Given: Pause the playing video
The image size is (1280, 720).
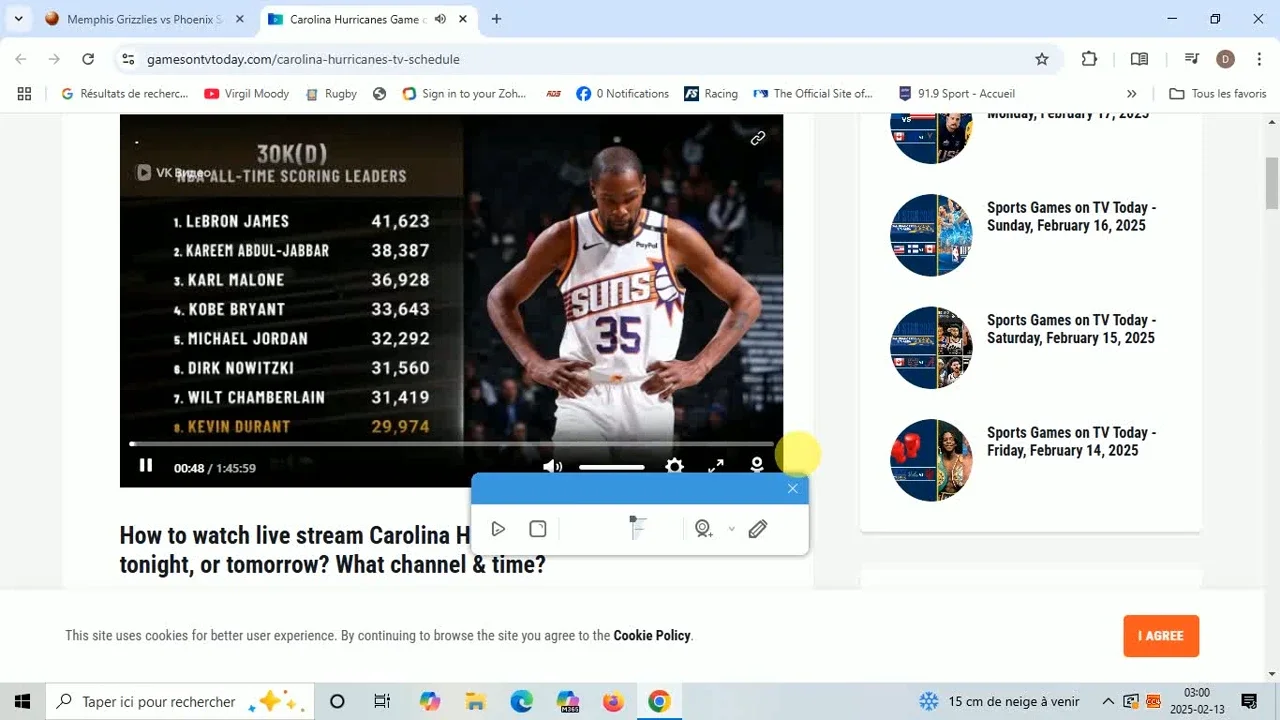Looking at the screenshot, I should click(146, 466).
